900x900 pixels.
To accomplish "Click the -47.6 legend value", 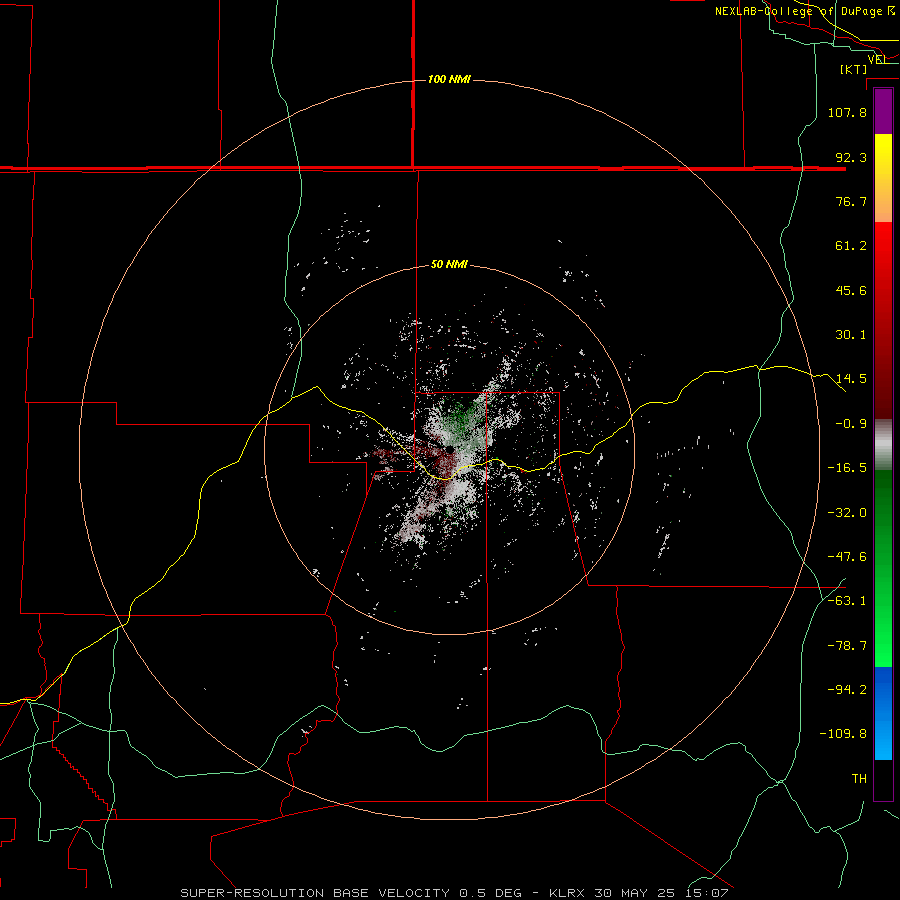I will click(847, 557).
